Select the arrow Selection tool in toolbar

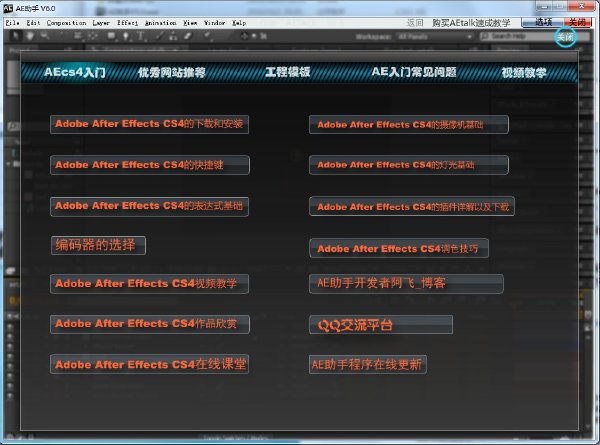16,36
